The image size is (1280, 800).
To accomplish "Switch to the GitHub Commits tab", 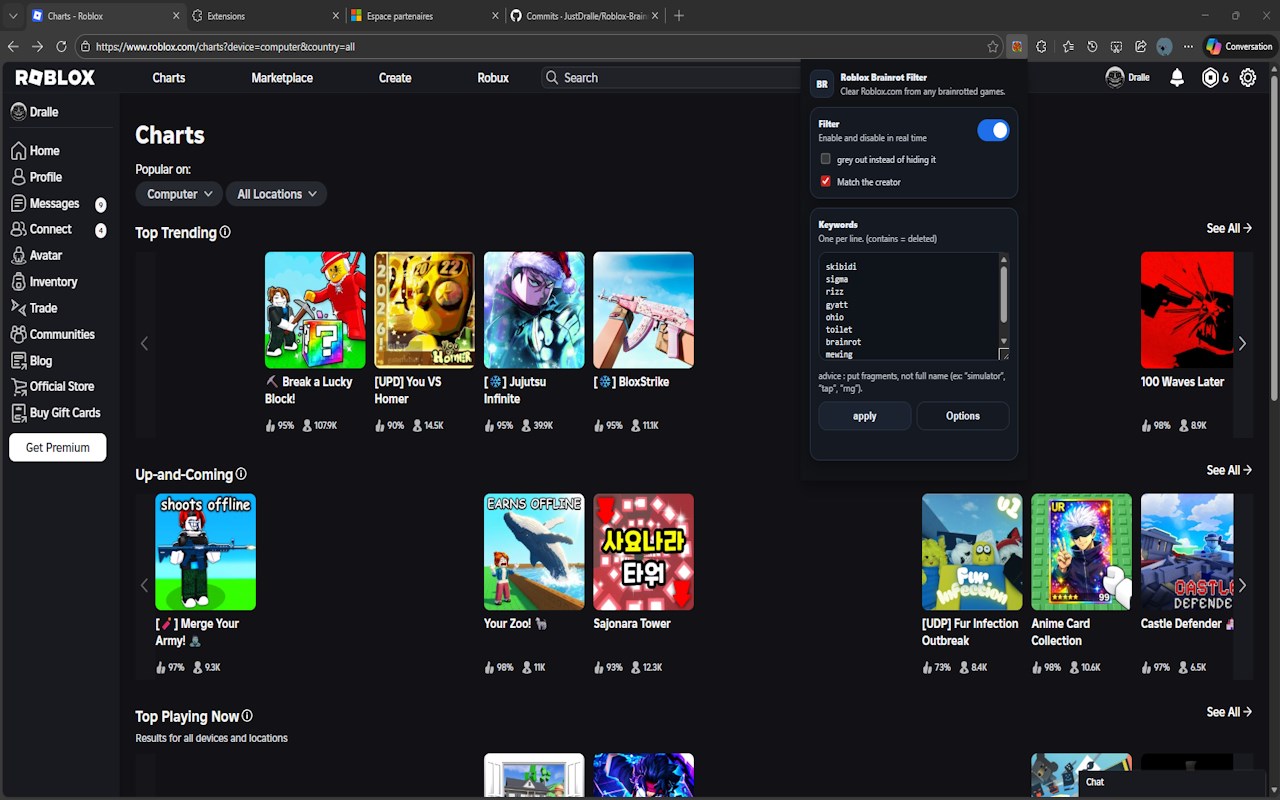I will [x=585, y=16].
